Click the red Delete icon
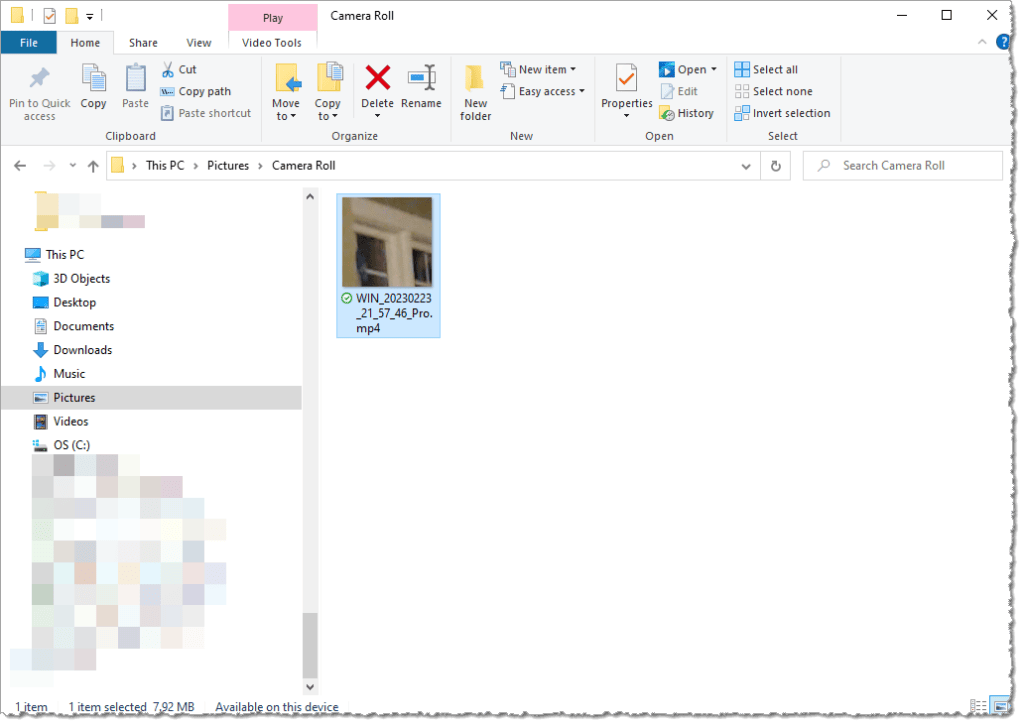Screen dimensions: 1024x727 377,80
